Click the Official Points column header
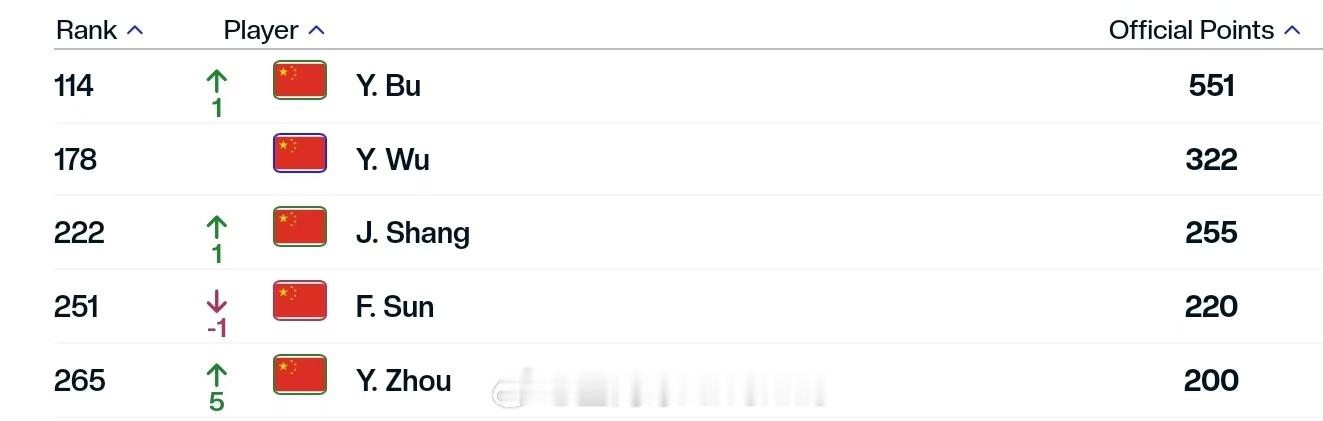 pos(1190,31)
